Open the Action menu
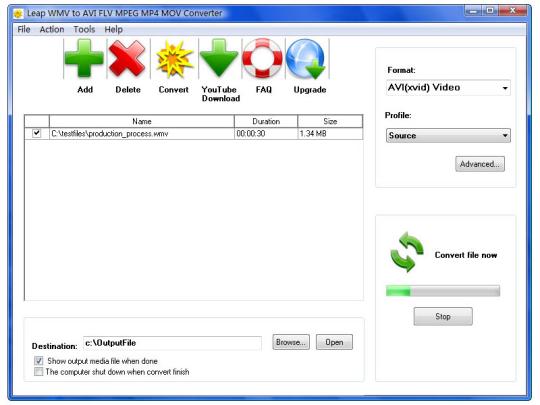 point(52,29)
